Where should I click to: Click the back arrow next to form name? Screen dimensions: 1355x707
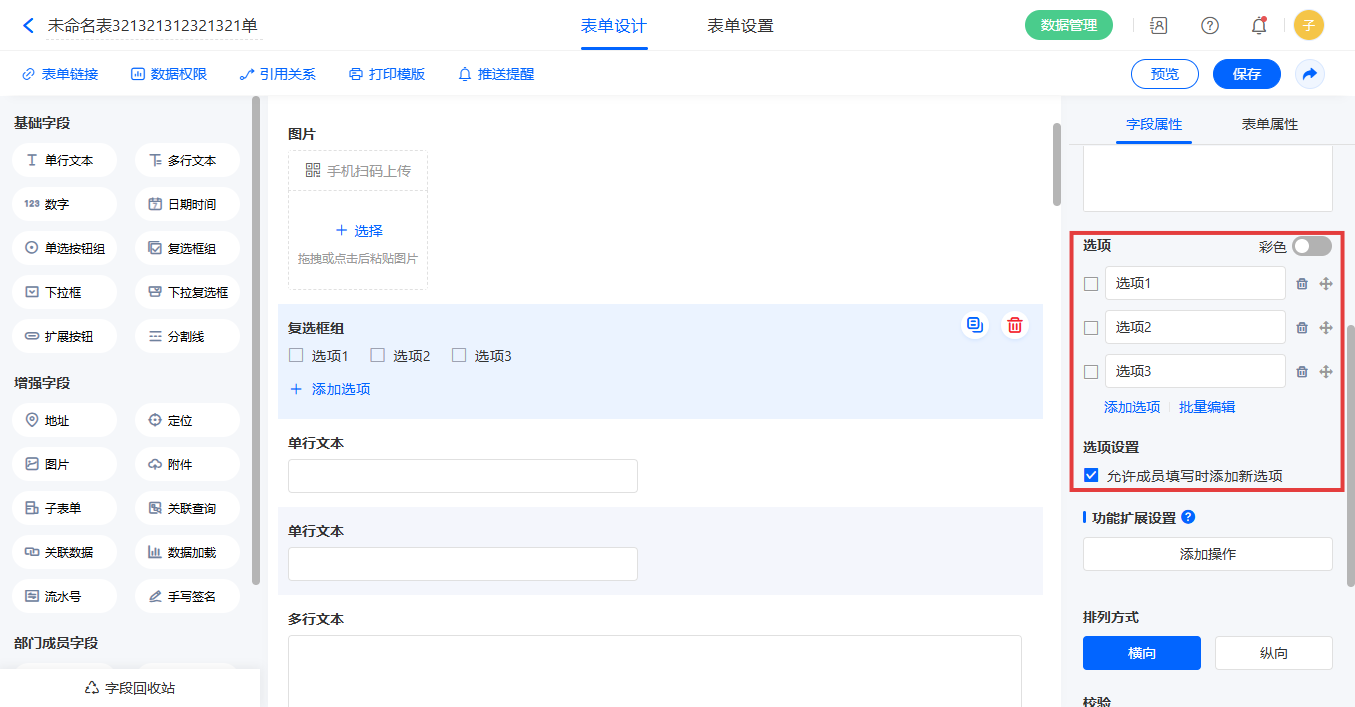point(28,26)
